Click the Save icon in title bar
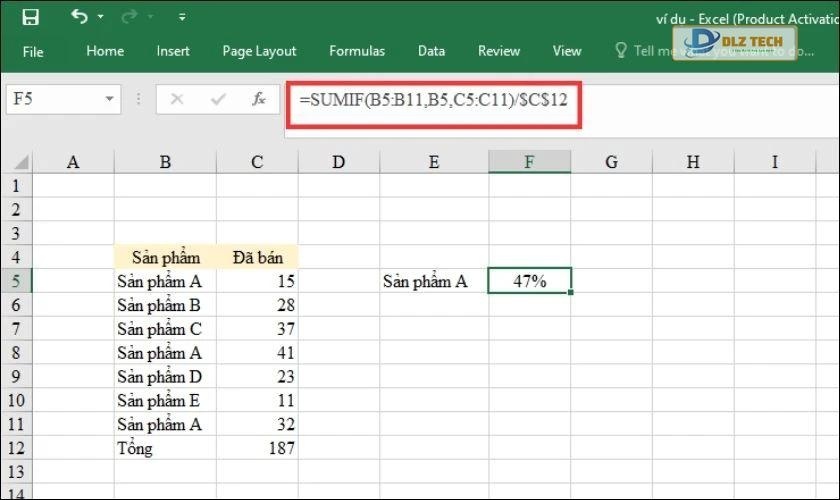Screen dimensions: 840x500 click(x=30, y=17)
